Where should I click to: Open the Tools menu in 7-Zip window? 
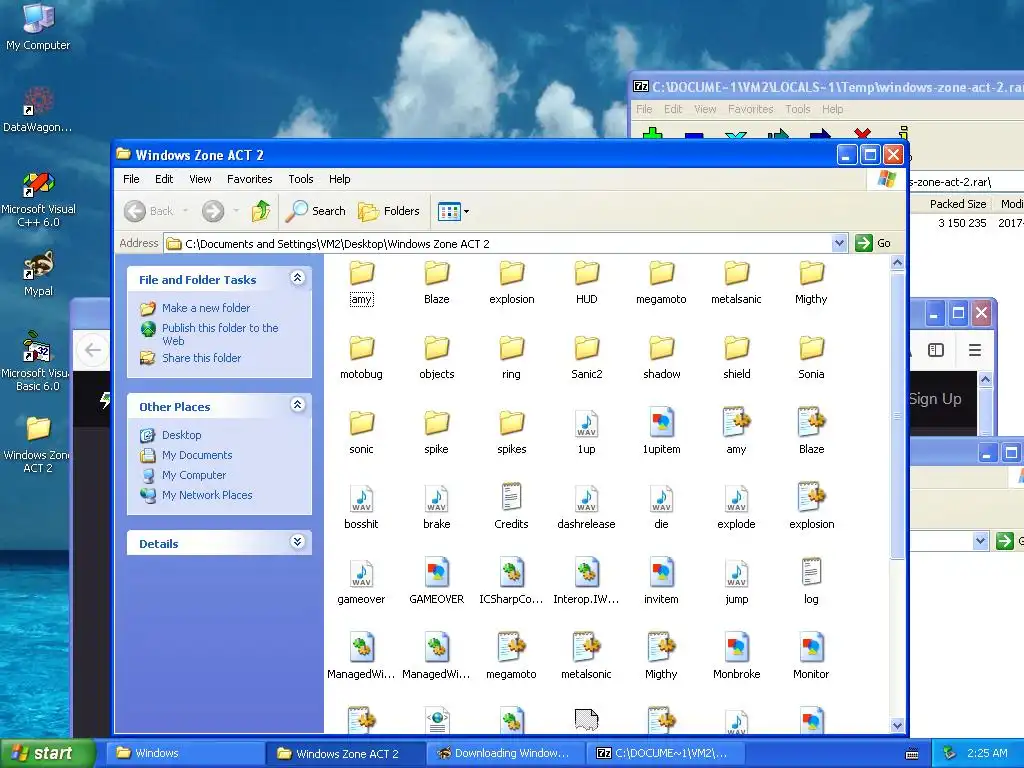[797, 109]
